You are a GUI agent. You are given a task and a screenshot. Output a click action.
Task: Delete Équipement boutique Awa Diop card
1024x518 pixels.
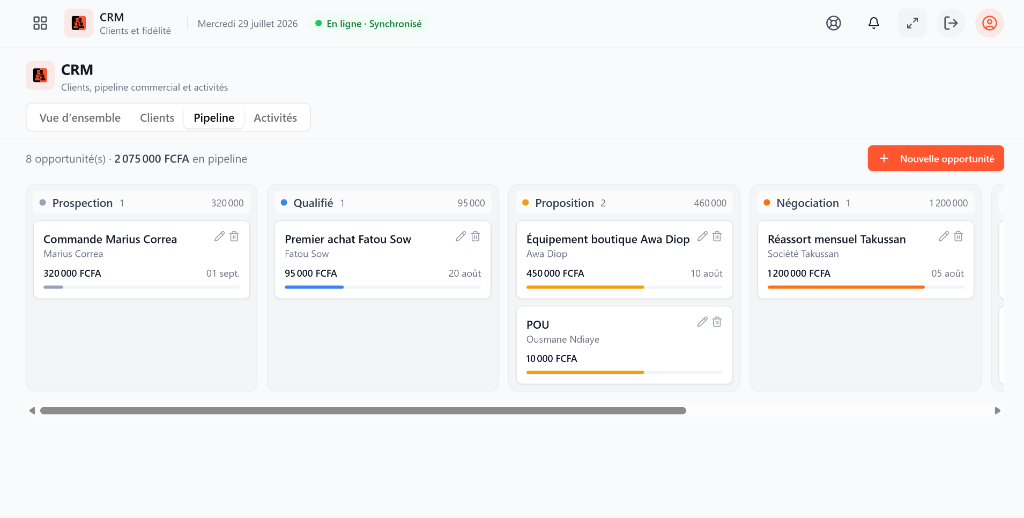coord(717,236)
